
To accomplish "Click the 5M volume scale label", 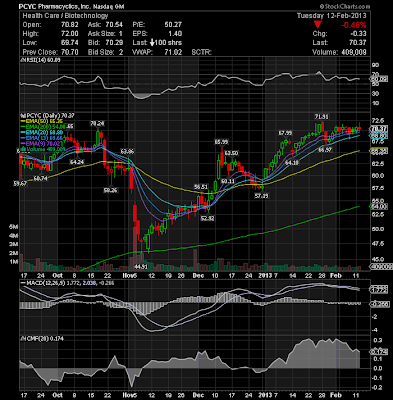I will pyautogui.click(x=14, y=227).
